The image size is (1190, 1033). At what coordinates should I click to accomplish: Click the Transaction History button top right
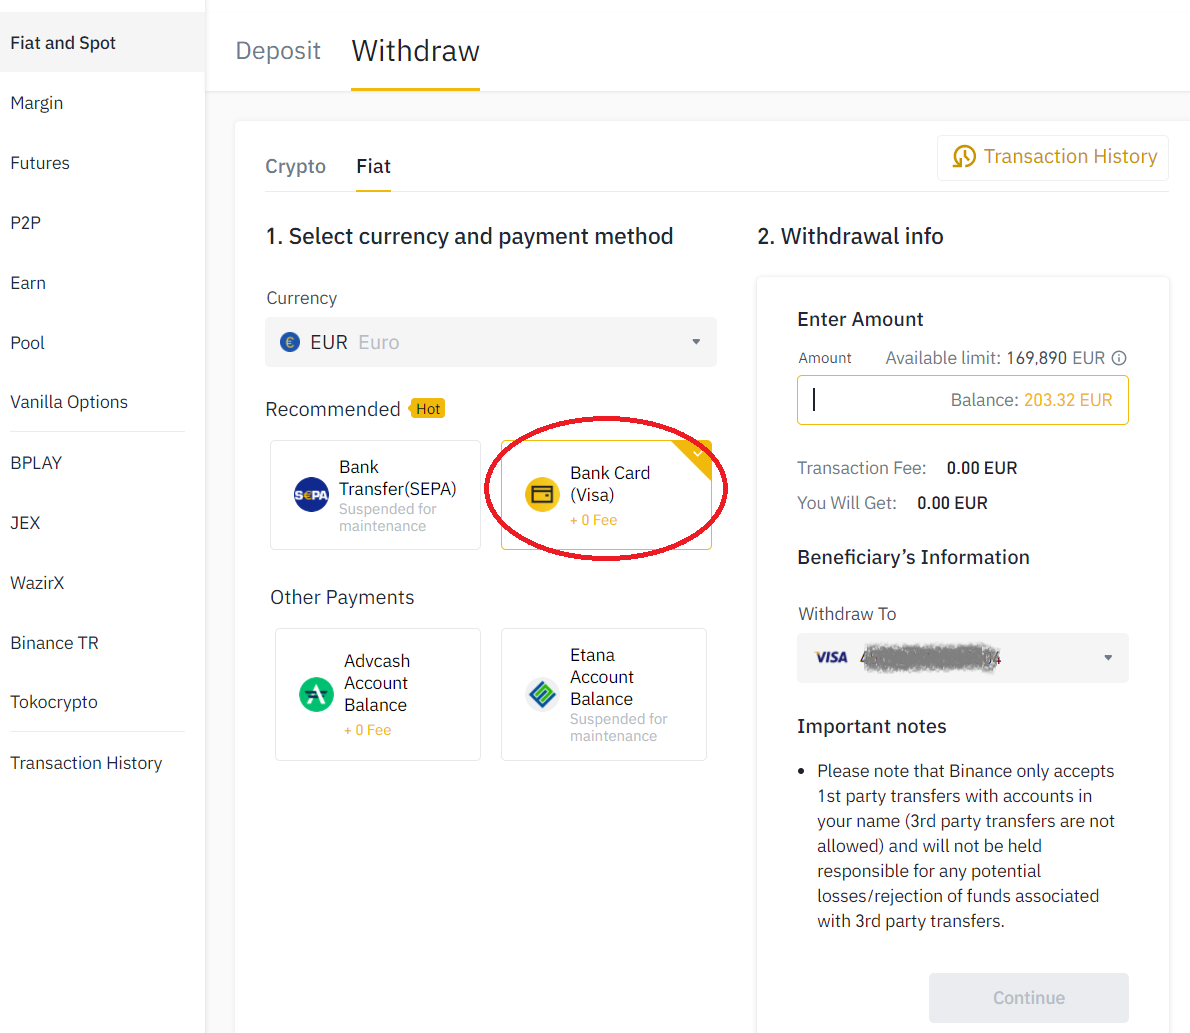click(x=1053, y=157)
